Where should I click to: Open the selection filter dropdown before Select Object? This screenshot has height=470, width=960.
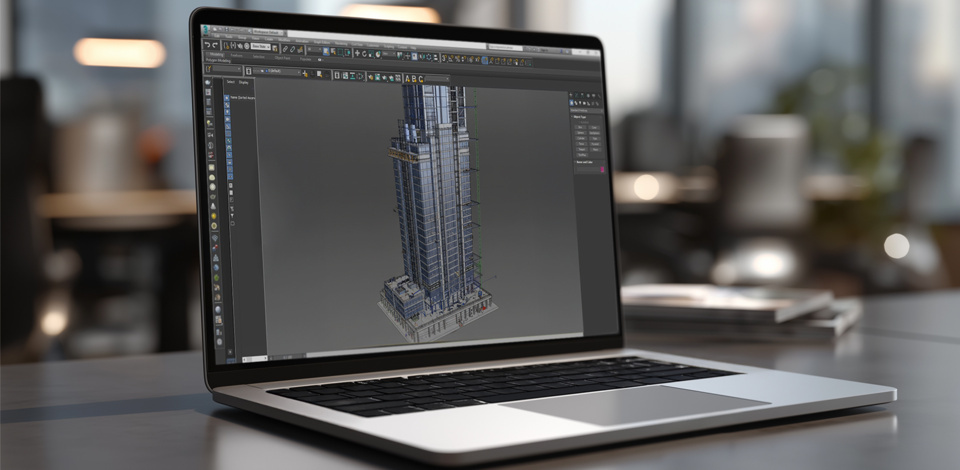314,49
